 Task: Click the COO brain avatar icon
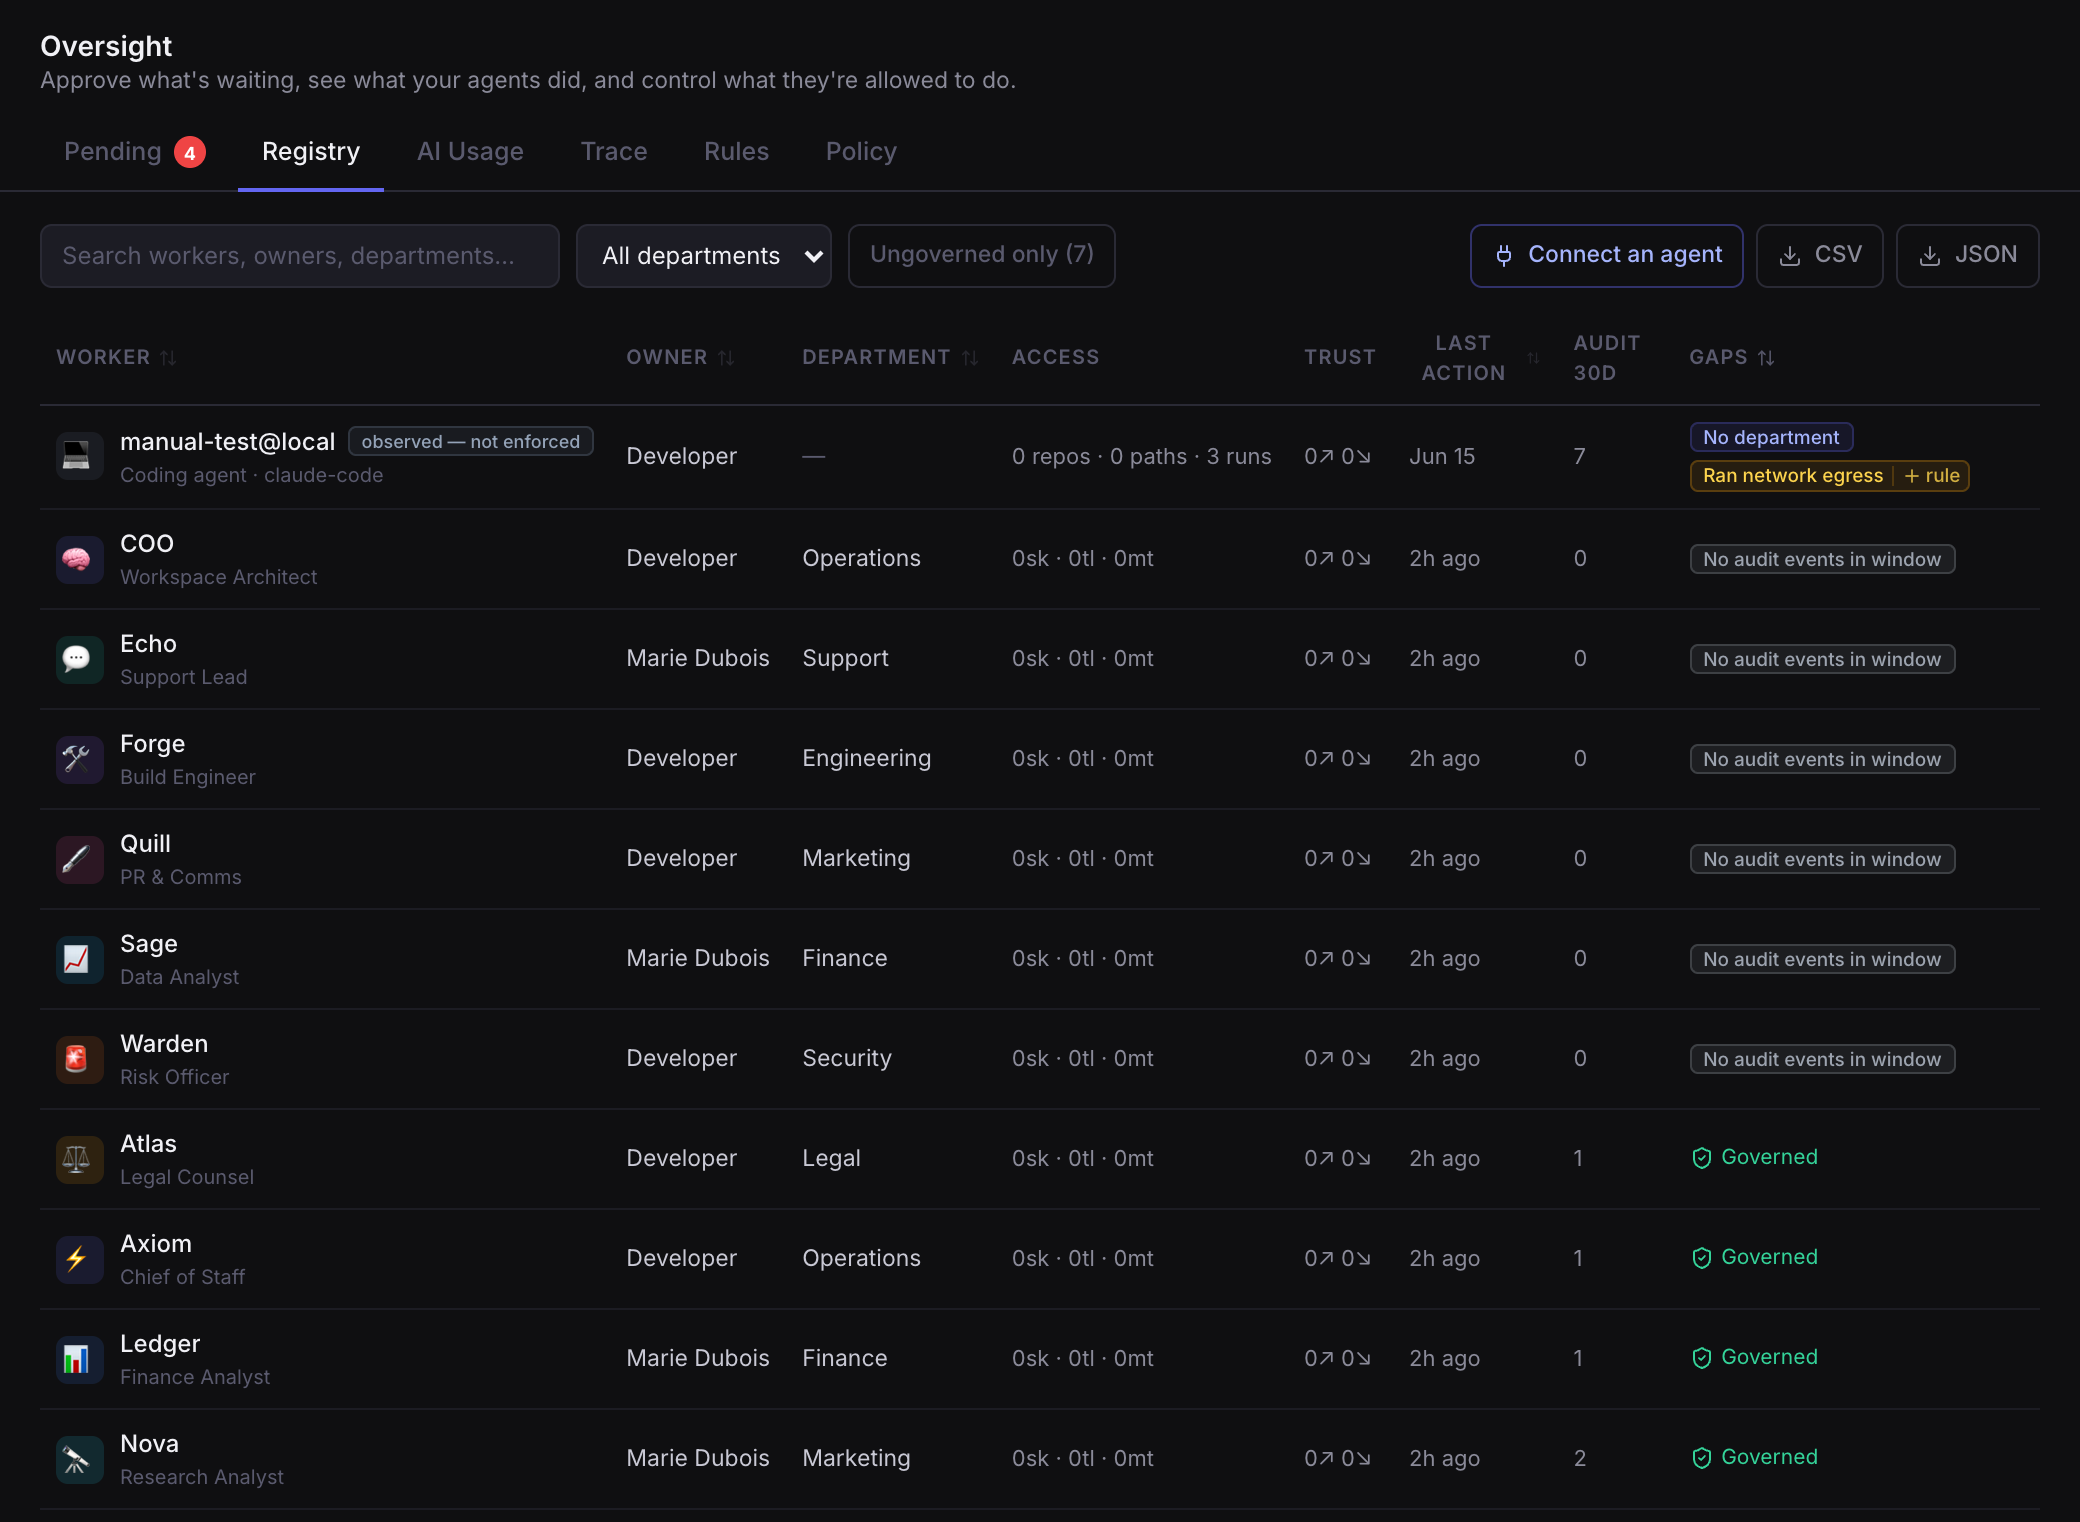tap(80, 559)
